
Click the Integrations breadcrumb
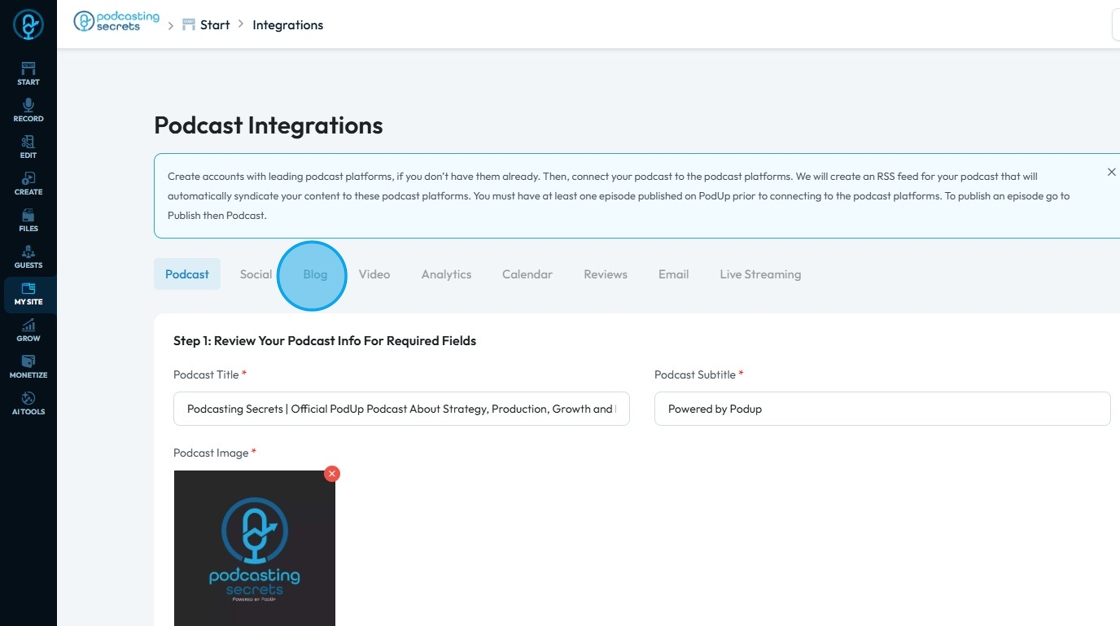(x=288, y=25)
